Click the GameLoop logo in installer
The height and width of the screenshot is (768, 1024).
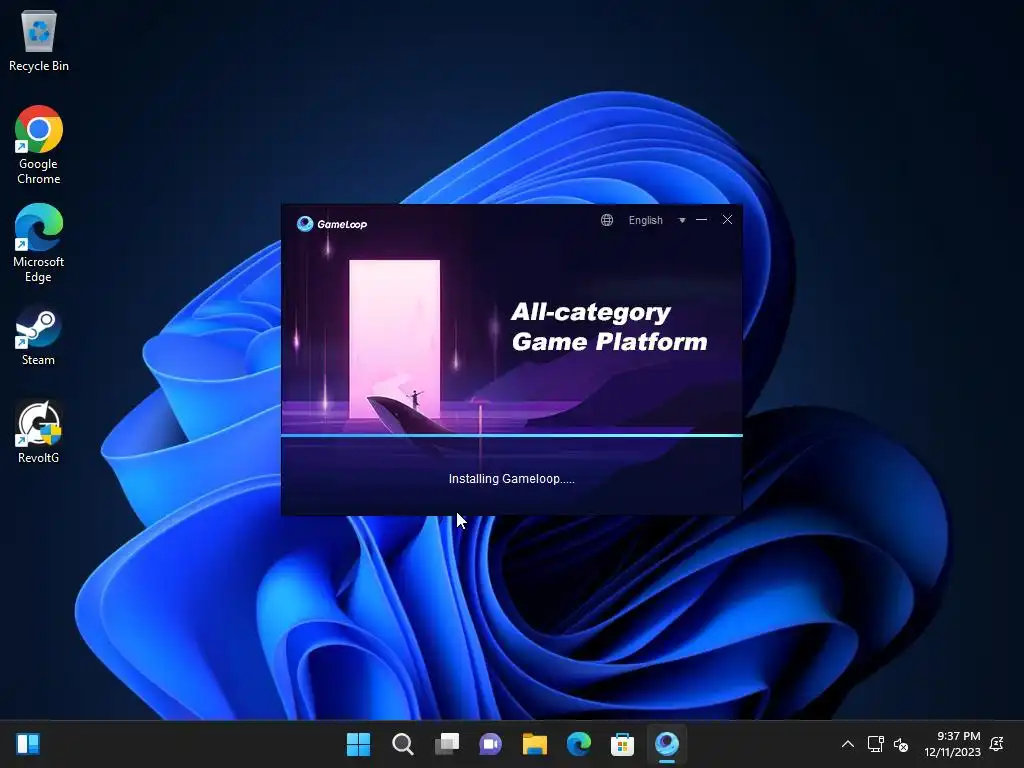point(332,224)
